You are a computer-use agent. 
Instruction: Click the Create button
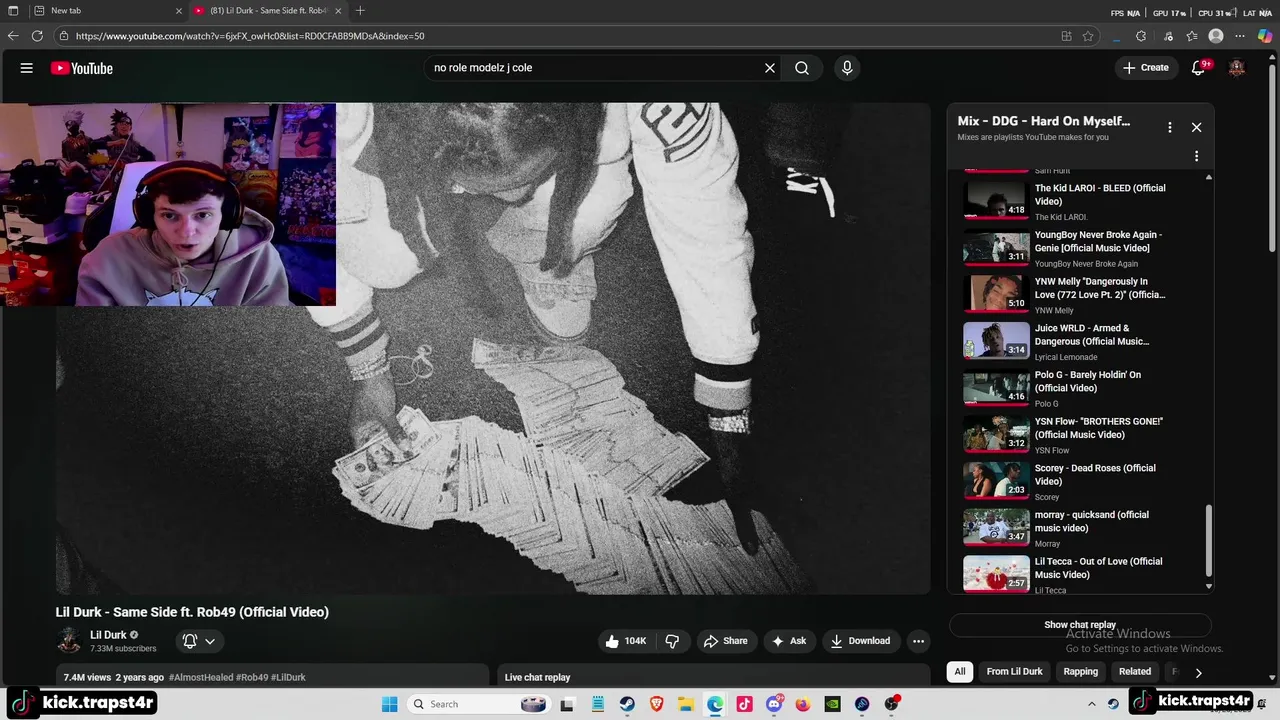(1145, 68)
